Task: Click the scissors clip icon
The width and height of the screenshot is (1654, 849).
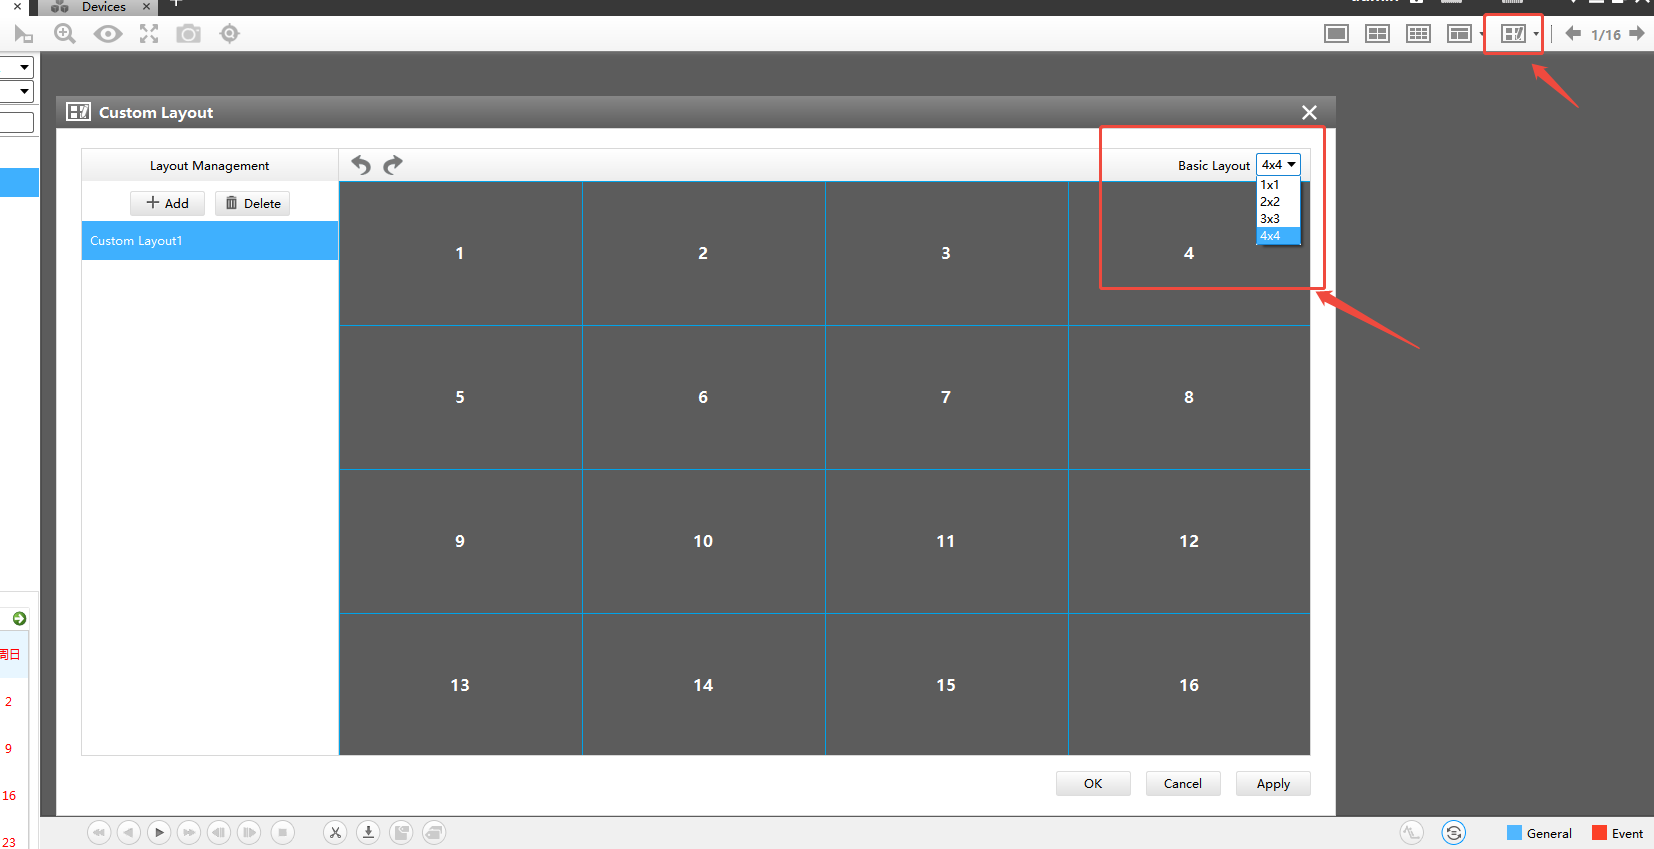Action: point(335,832)
